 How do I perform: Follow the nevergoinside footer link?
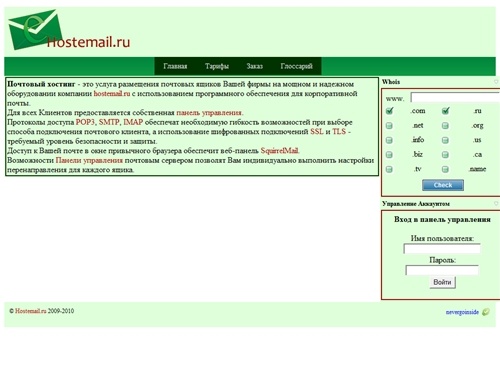(x=462, y=312)
